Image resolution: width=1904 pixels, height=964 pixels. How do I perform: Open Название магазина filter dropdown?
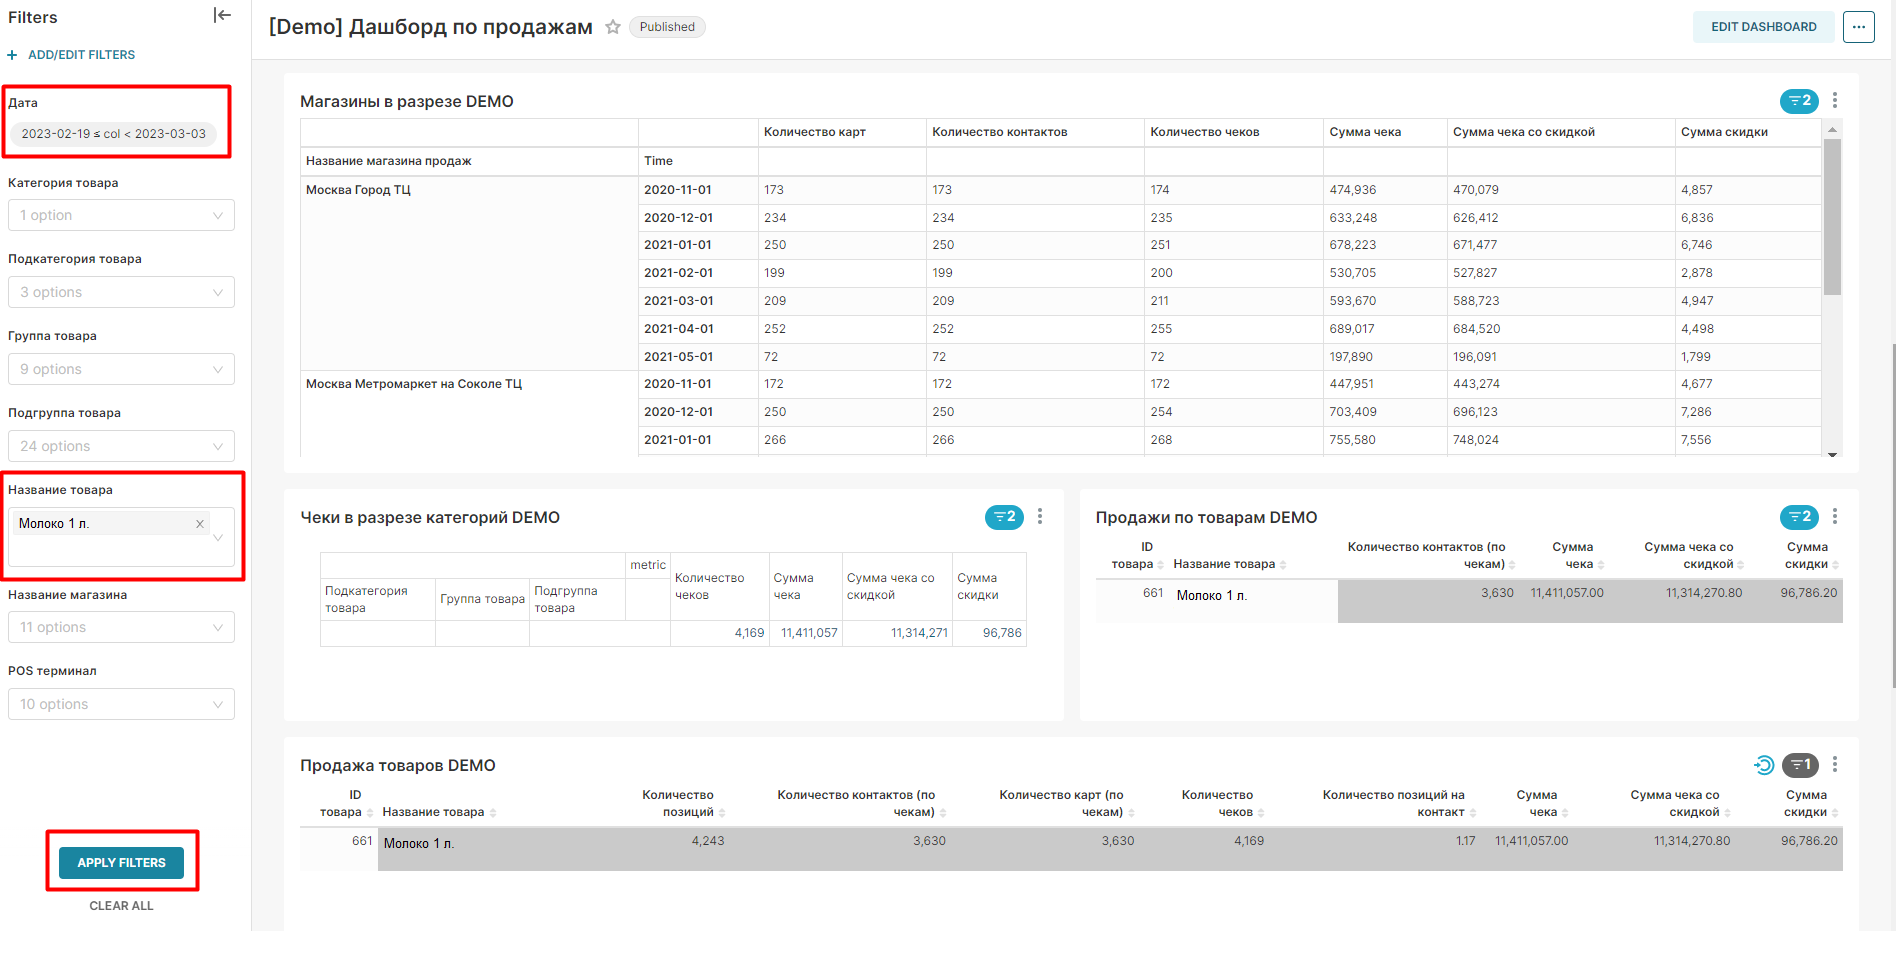[x=121, y=627]
